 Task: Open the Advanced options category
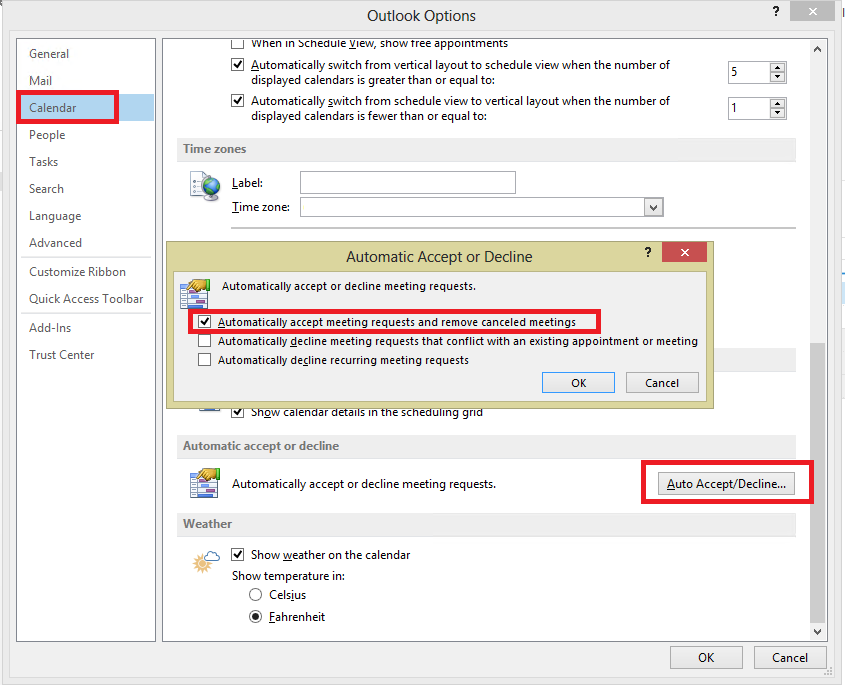pos(56,243)
